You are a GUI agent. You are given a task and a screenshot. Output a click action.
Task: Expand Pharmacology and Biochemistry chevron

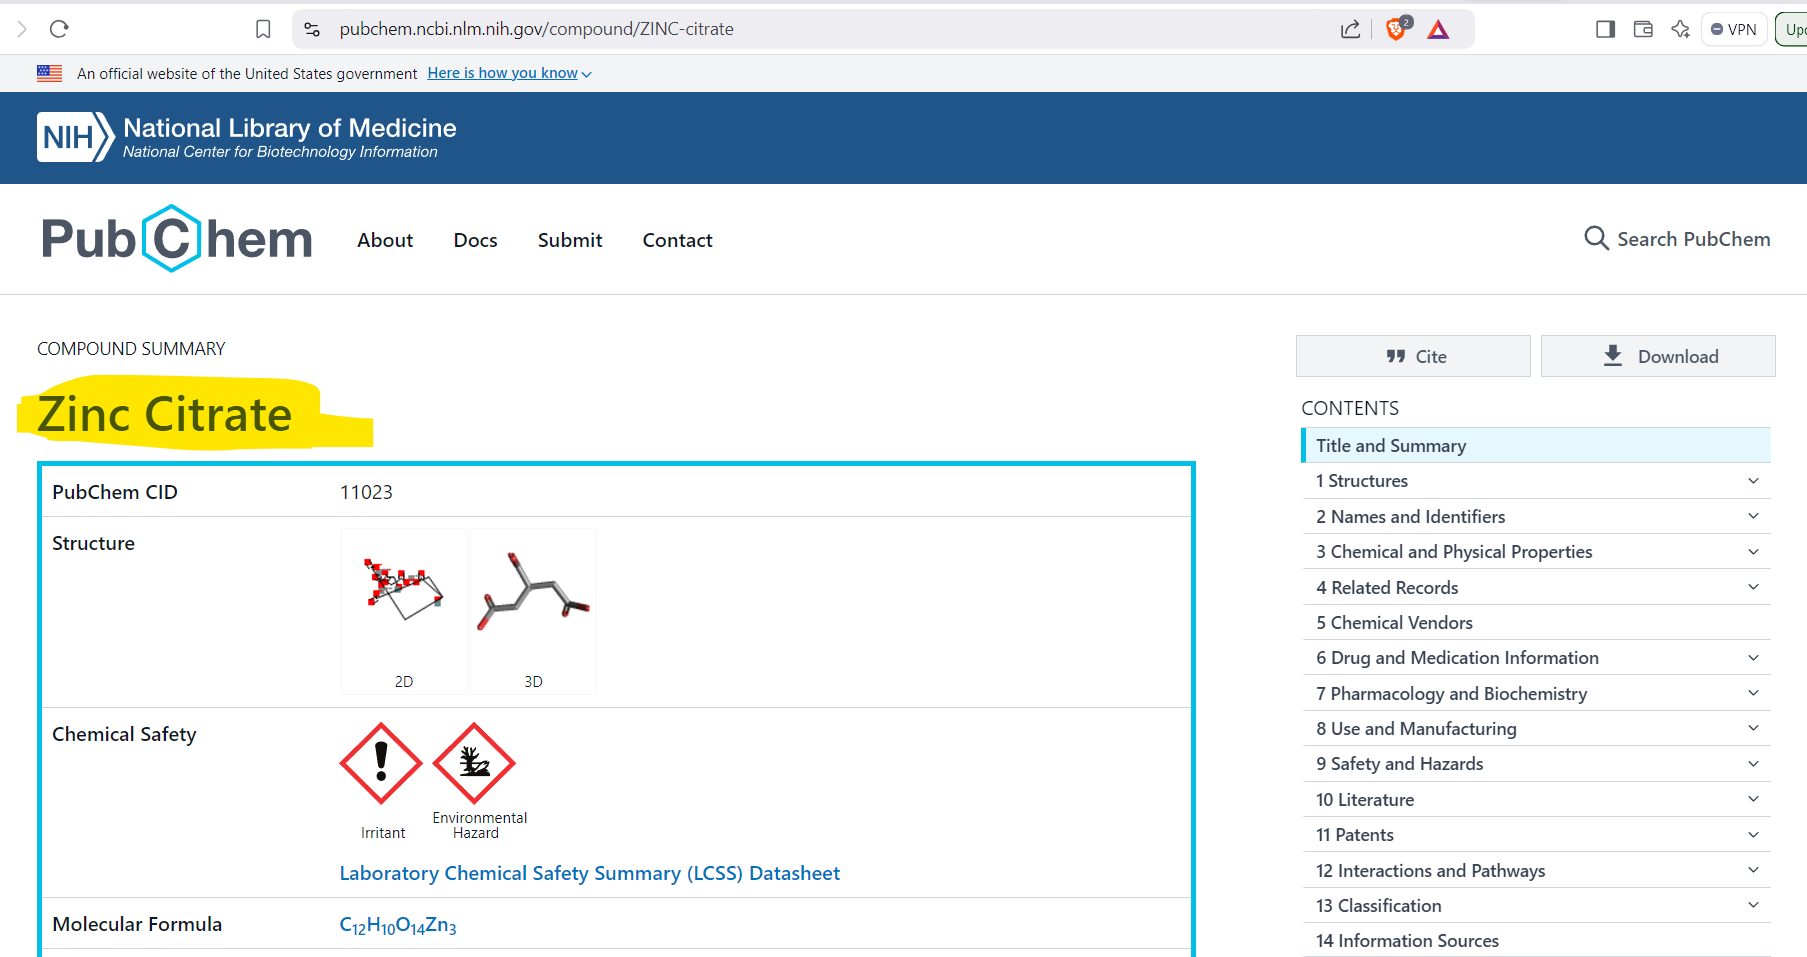[x=1753, y=693]
